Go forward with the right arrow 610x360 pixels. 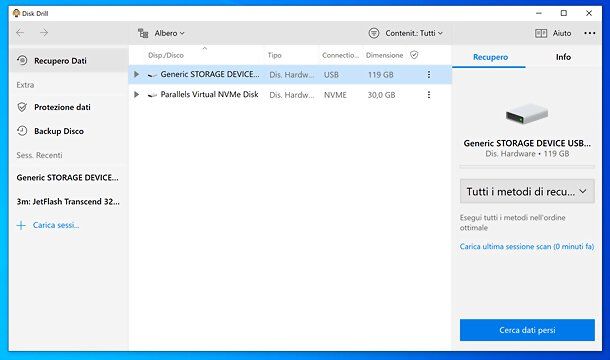44,33
